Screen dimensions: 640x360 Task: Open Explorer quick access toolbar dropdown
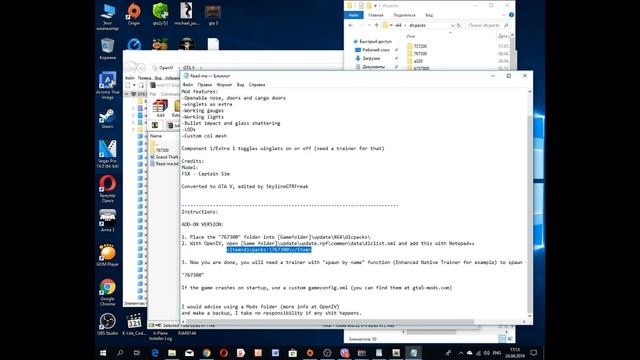click(375, 6)
